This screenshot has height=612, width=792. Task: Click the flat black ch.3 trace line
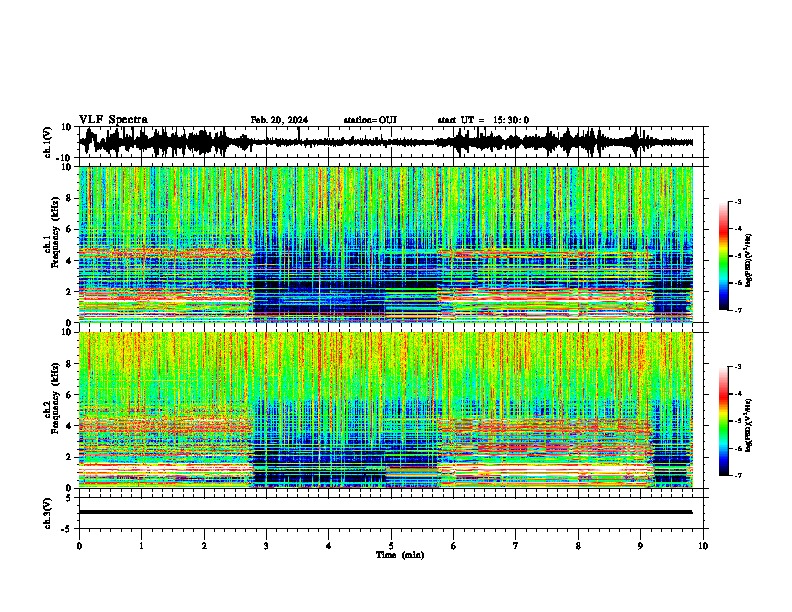click(x=385, y=512)
